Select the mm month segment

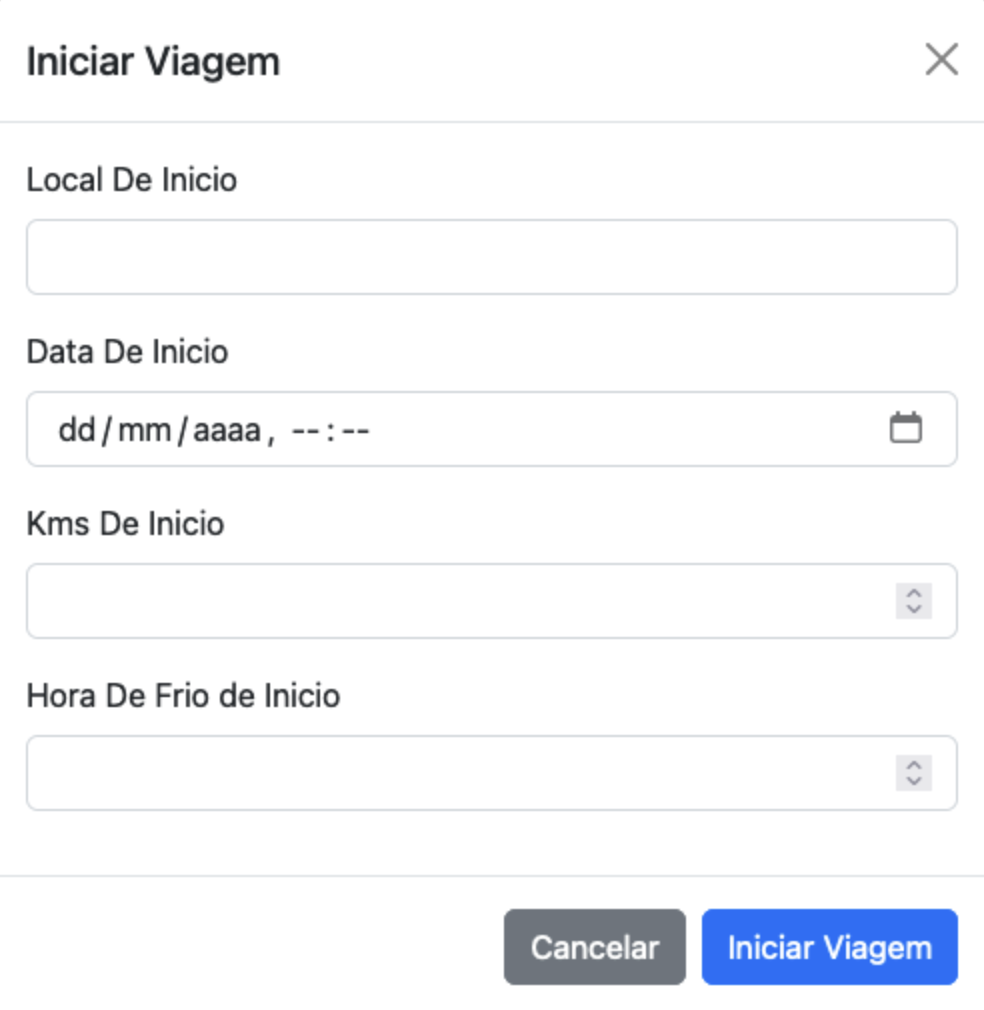tap(145, 430)
